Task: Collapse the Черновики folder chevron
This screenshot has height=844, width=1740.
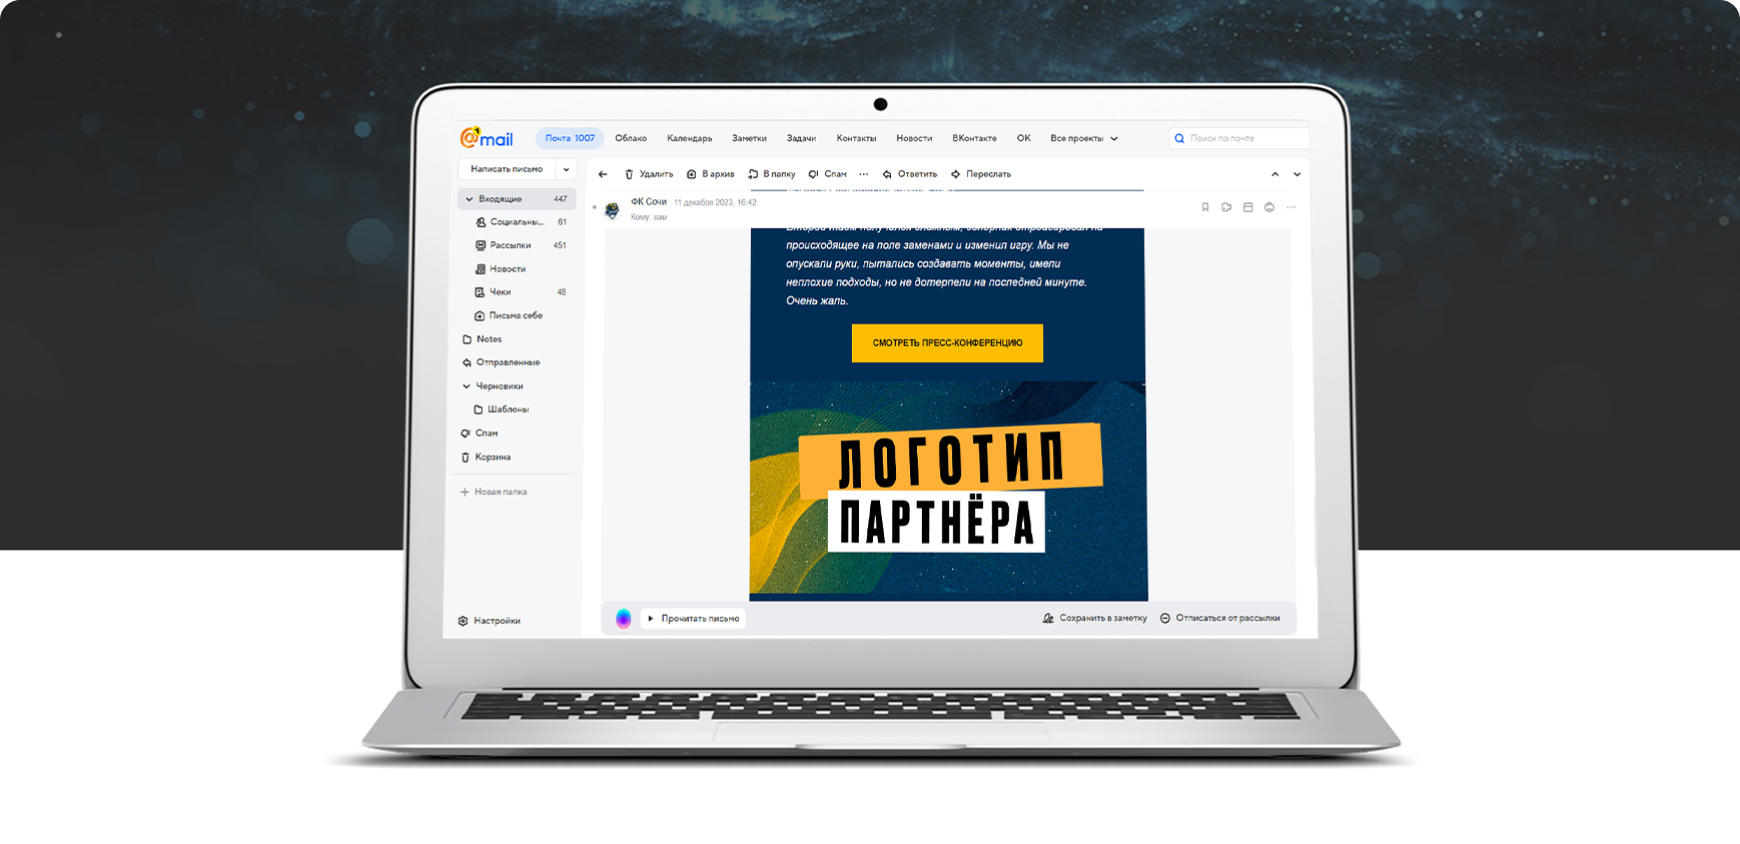Action: tap(466, 386)
